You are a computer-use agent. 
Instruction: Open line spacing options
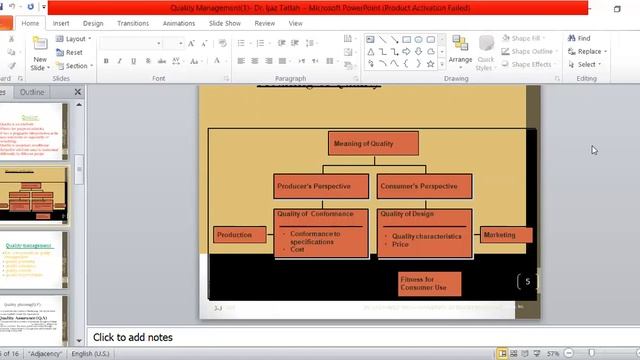[311, 43]
